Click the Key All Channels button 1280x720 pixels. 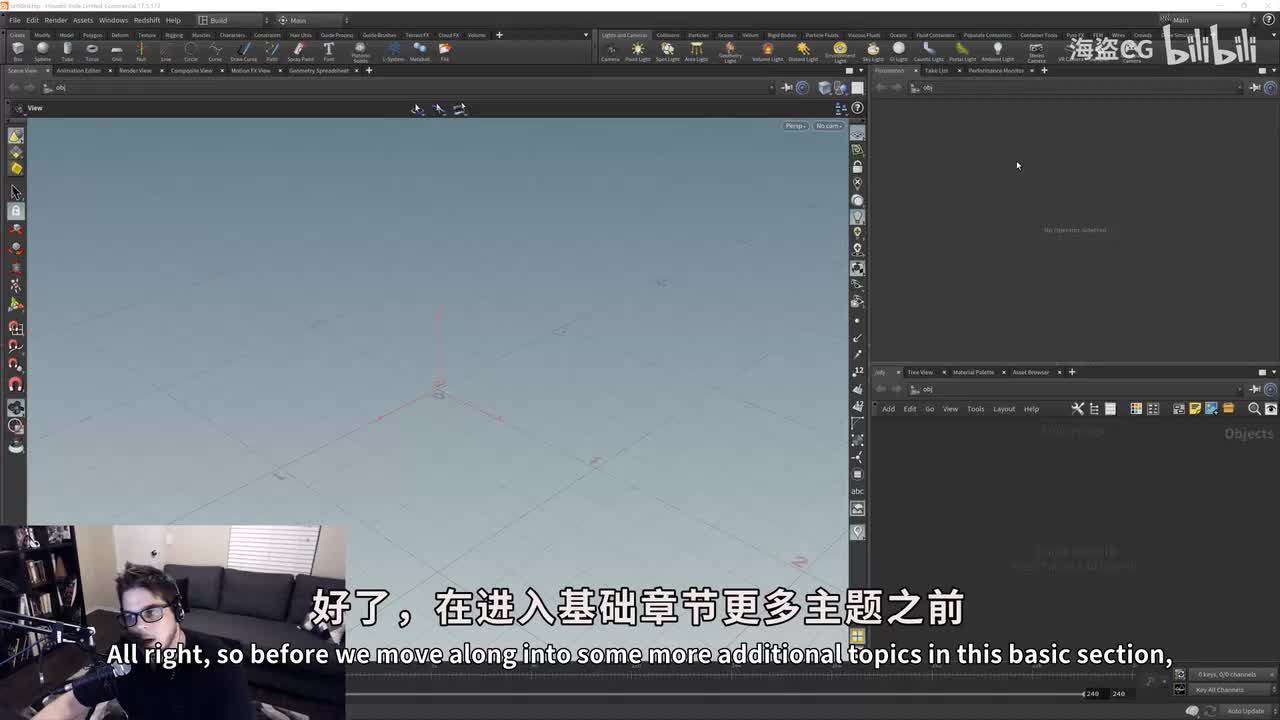coord(1219,690)
